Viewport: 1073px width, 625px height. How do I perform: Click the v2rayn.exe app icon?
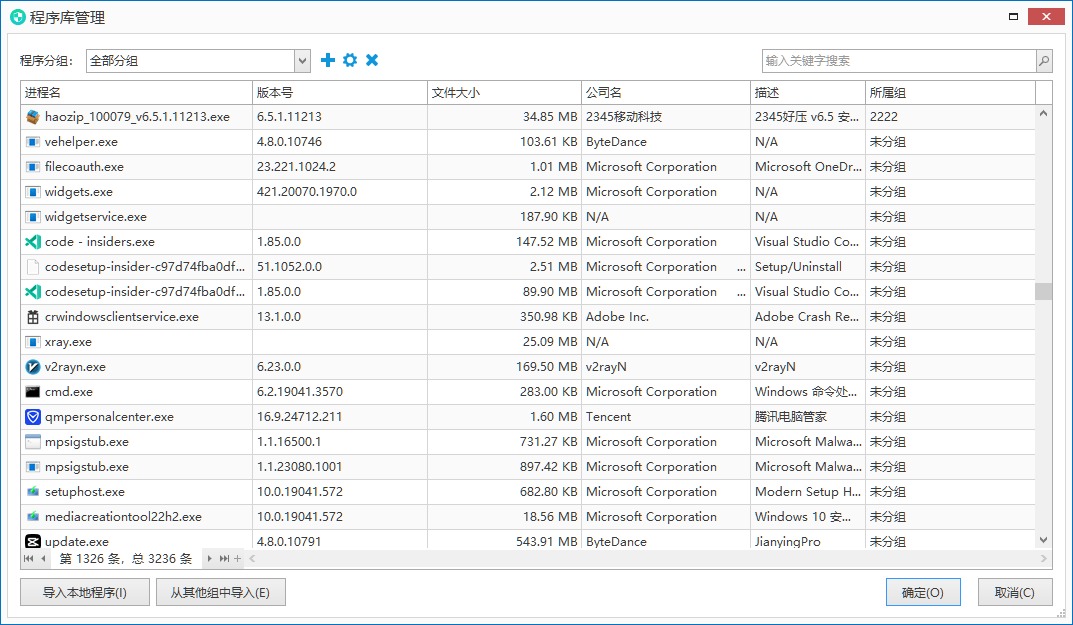coord(32,367)
